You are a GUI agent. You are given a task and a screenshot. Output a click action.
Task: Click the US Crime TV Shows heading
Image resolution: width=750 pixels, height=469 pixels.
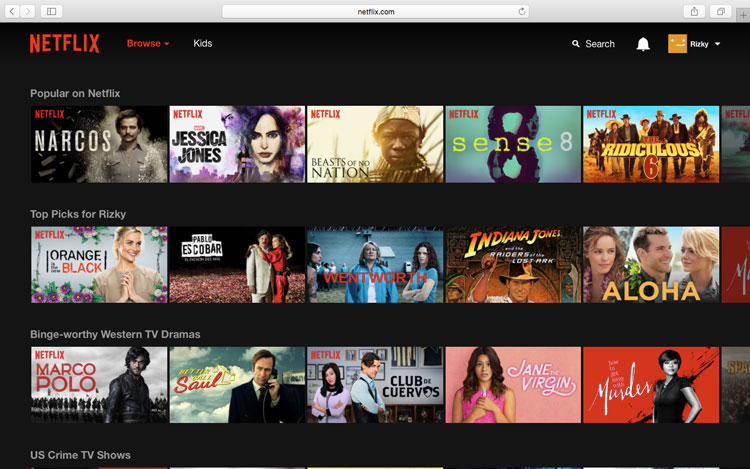(x=80, y=455)
